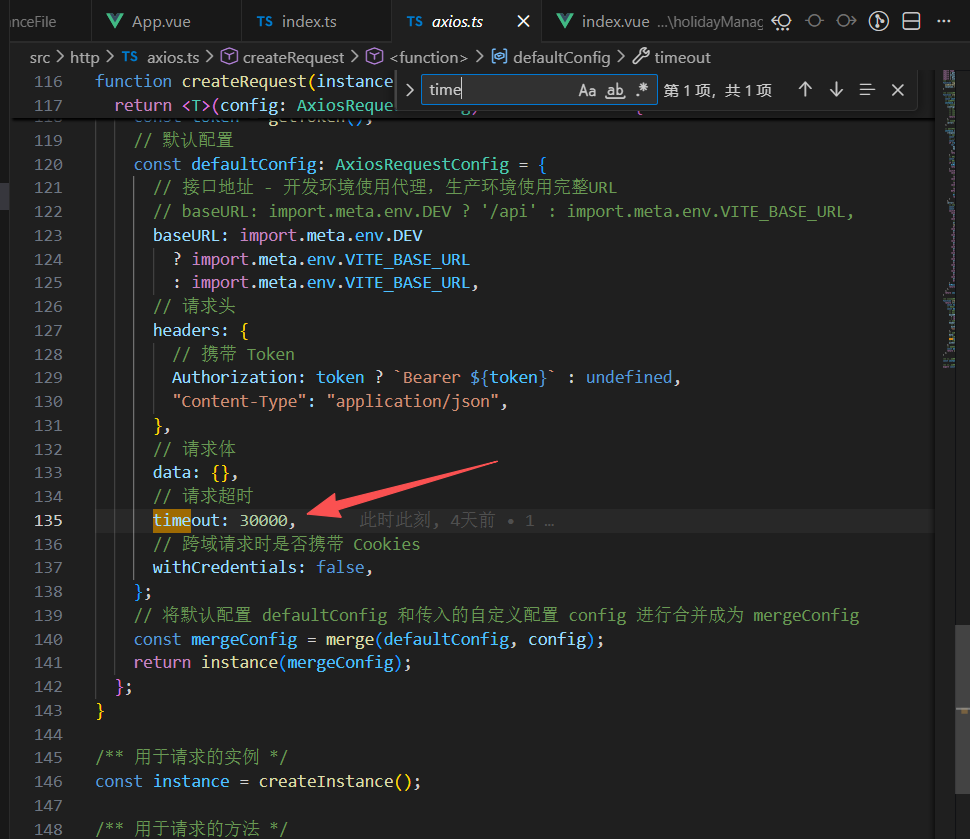This screenshot has height=839, width=970.
Task: Go to next match arrow
Action: [836, 90]
